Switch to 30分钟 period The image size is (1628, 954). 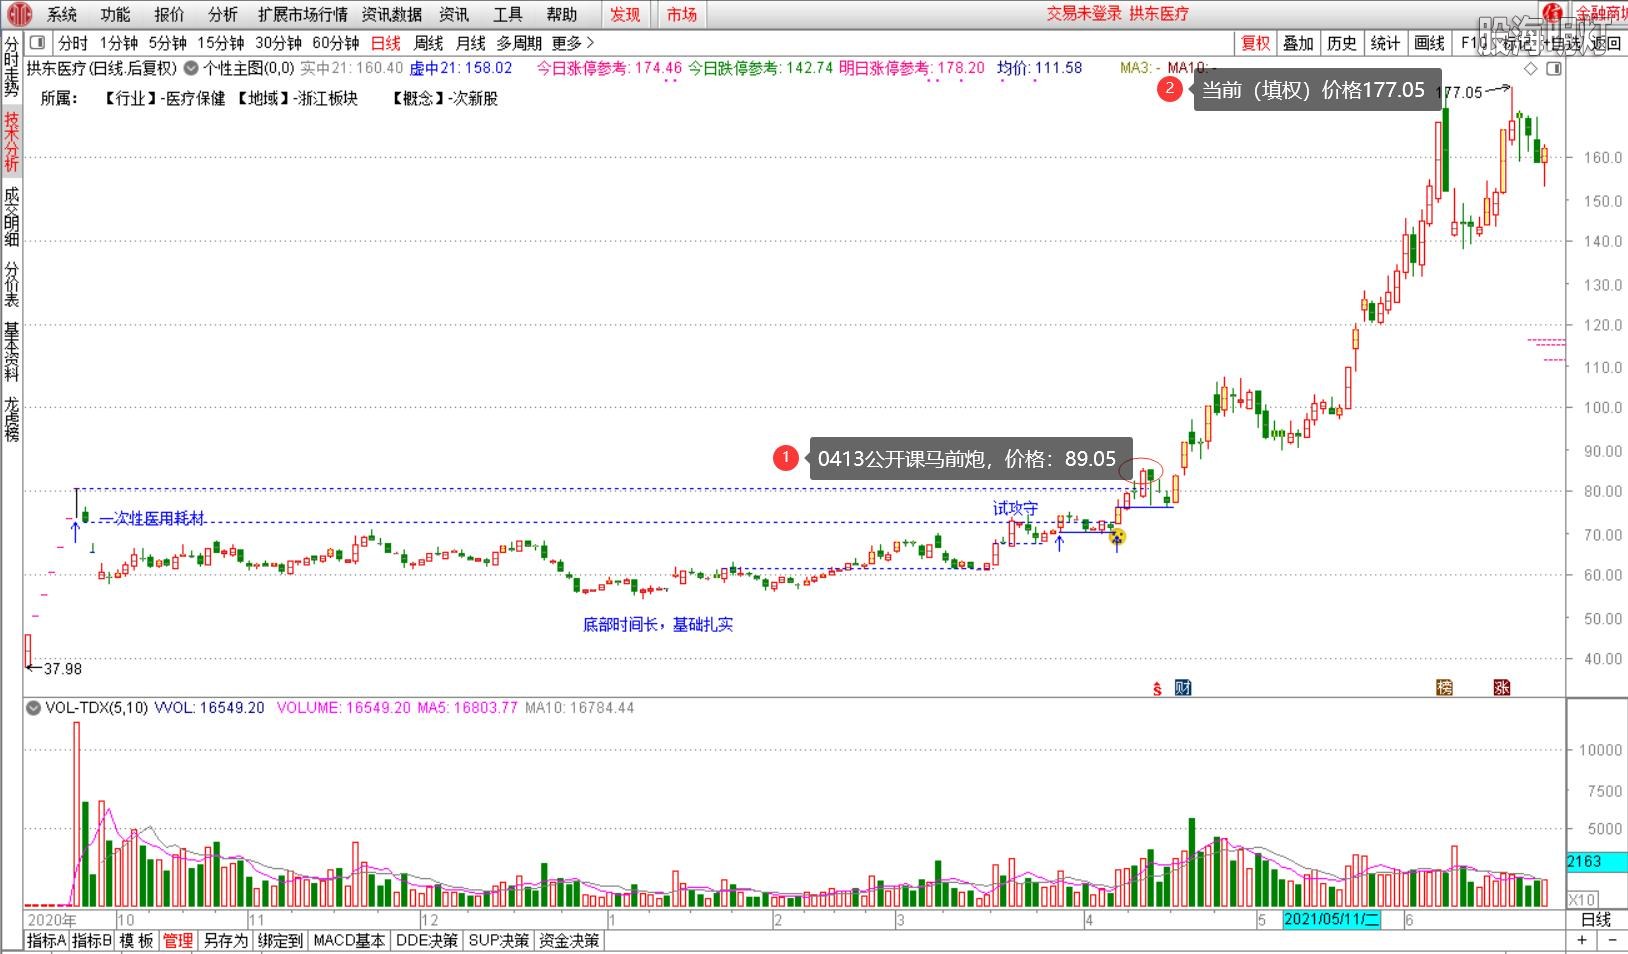[279, 43]
